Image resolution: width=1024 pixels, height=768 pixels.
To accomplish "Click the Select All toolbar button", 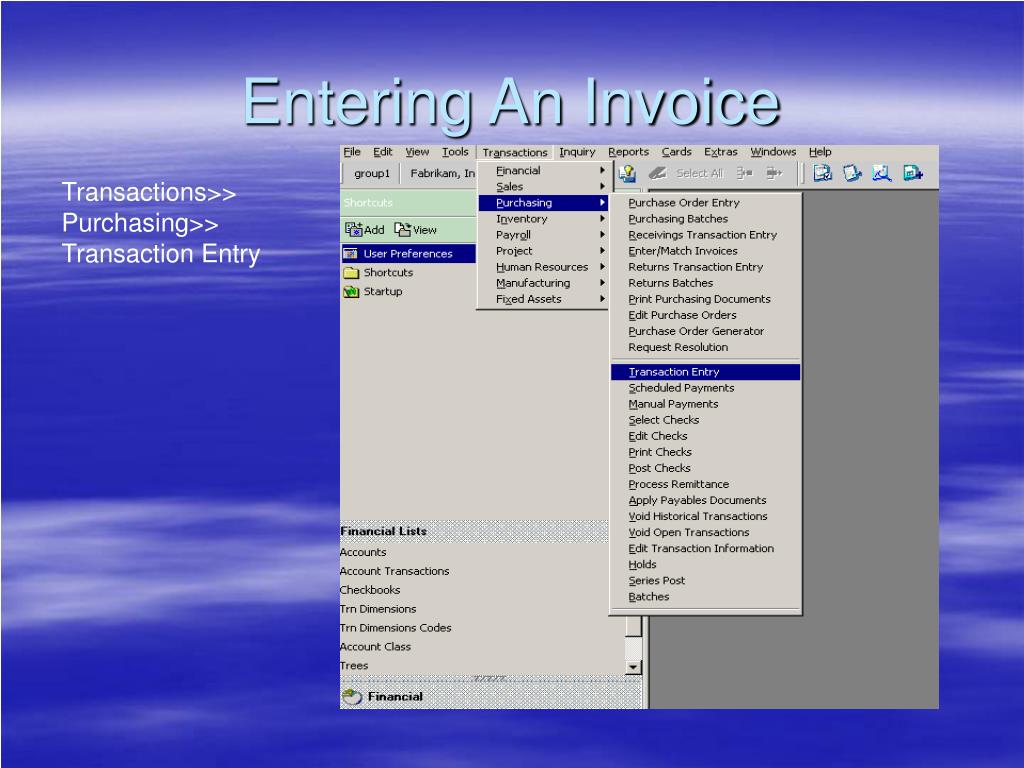I will click(x=699, y=173).
